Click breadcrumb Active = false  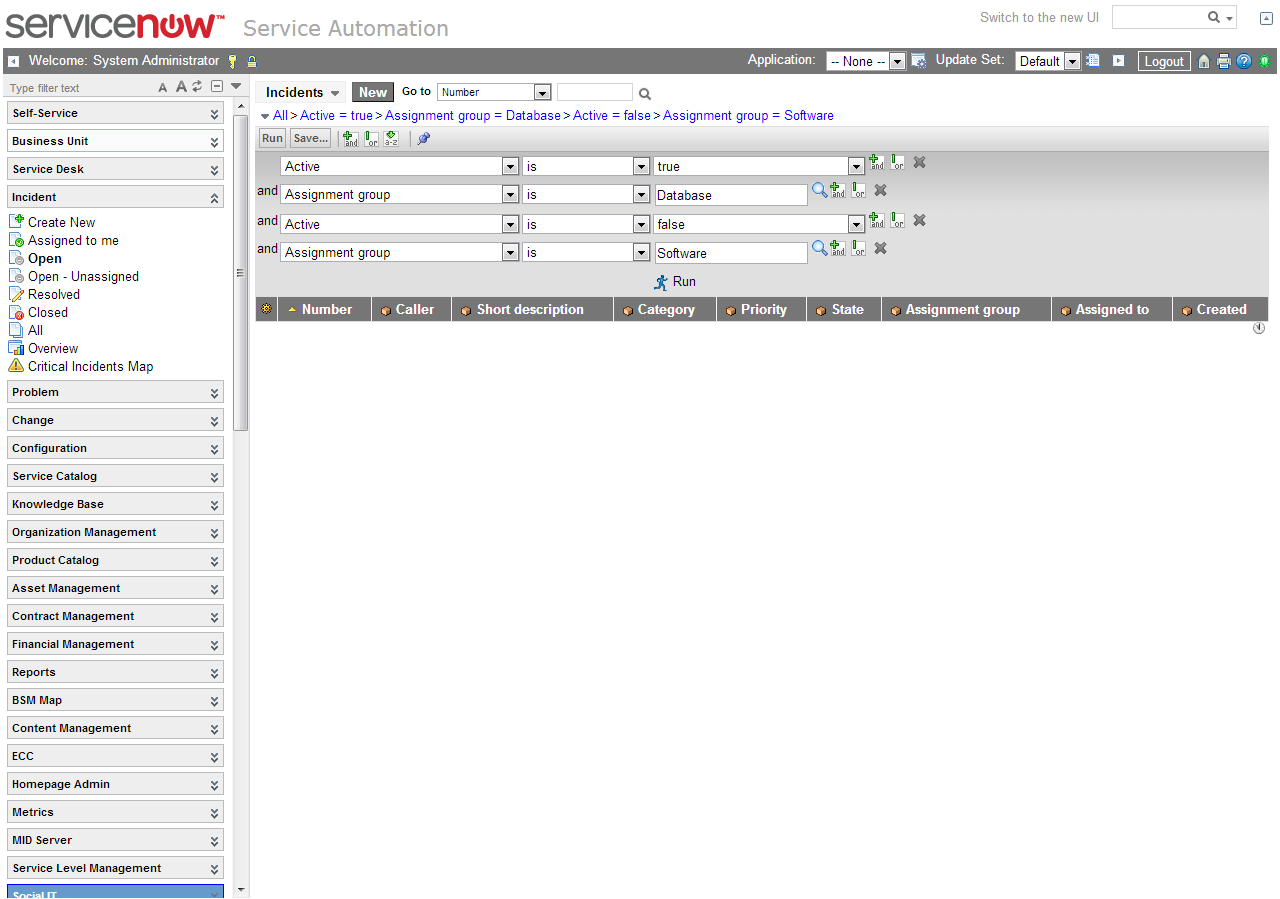[612, 116]
